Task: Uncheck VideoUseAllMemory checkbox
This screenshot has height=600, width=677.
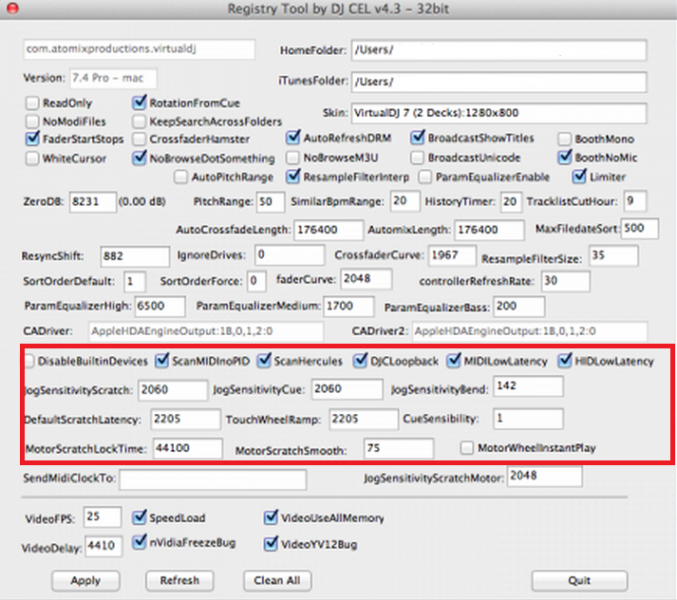Action: point(271,517)
